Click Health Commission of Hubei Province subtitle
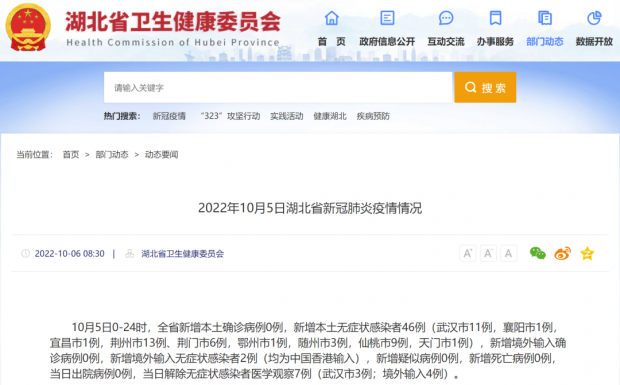 (173, 42)
